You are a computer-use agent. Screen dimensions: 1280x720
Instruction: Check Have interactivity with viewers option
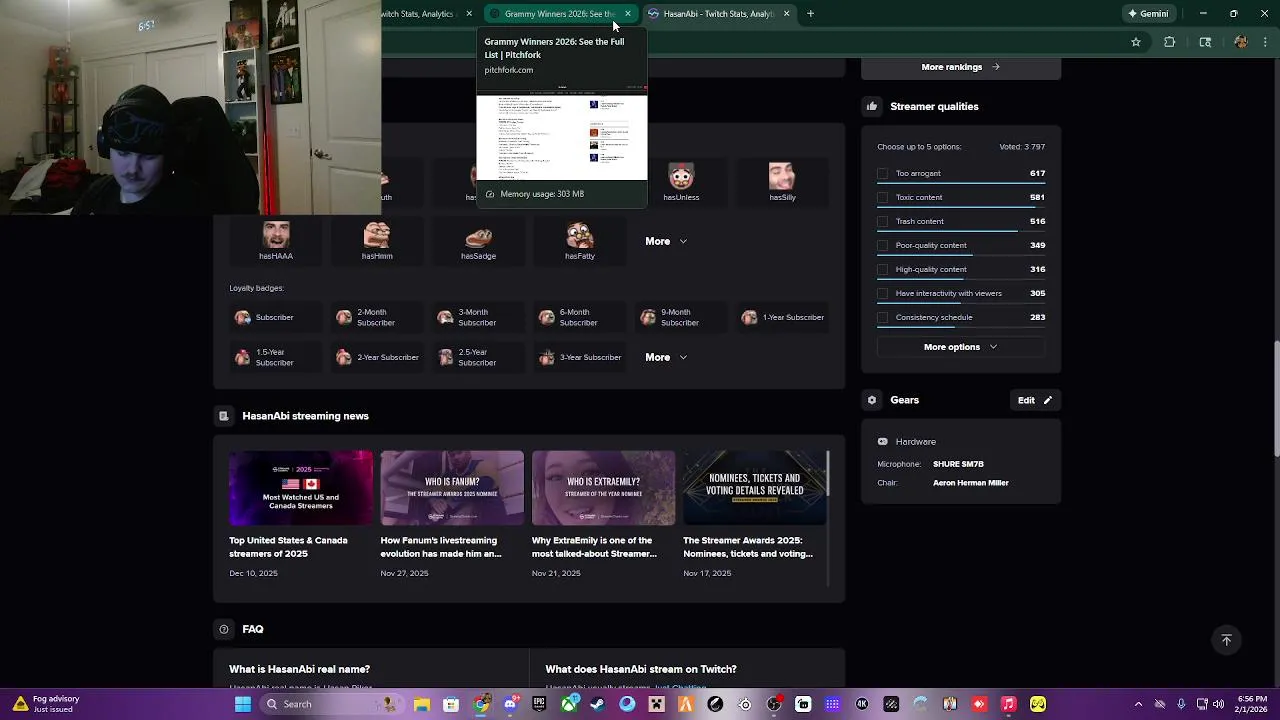[x=883, y=293]
